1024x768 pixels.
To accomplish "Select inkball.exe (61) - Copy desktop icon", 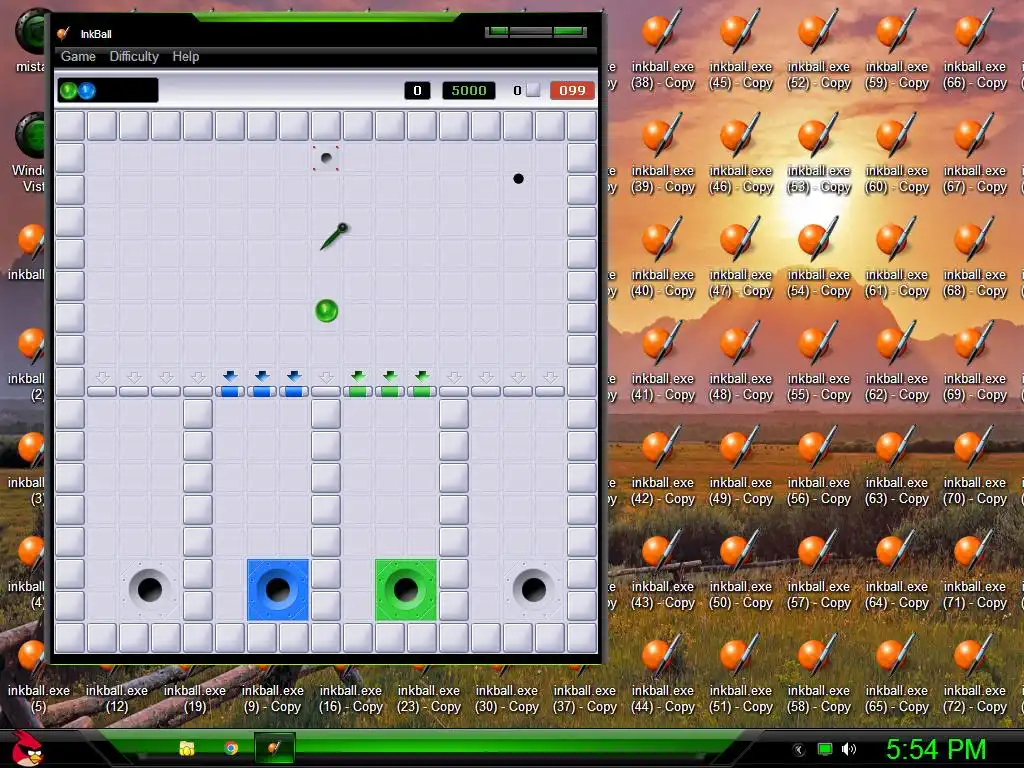I will tap(897, 255).
